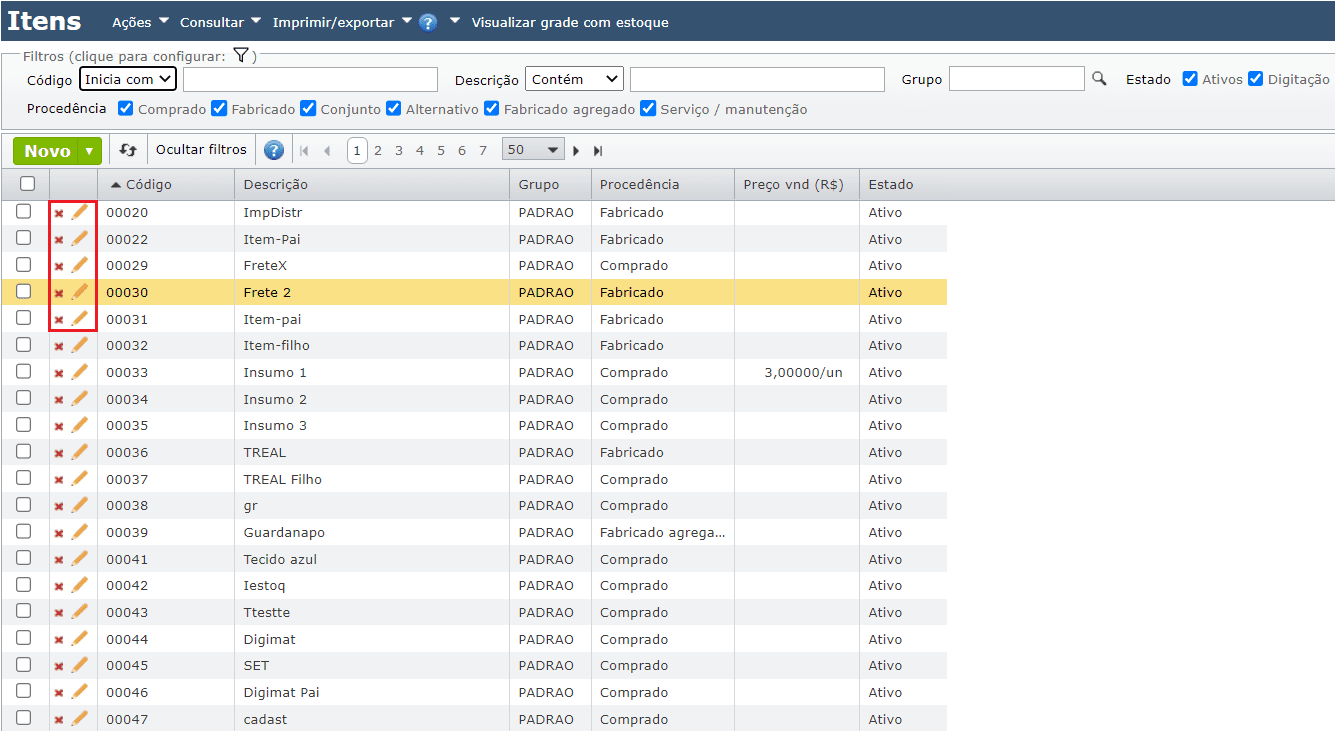Toggle the Ativos estado checkbox
1335x731 pixels.
1190,79
